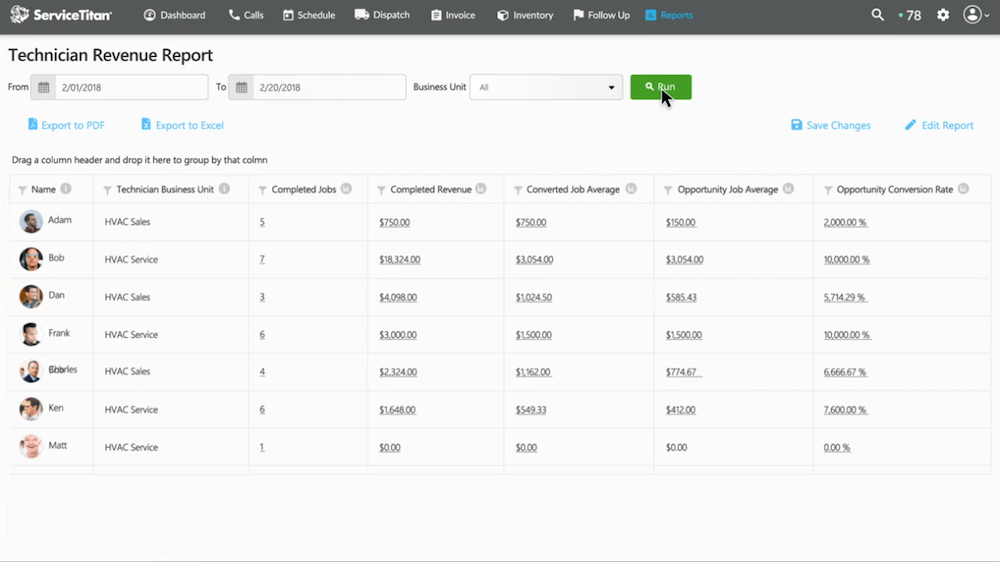This screenshot has height=562, width=1000.
Task: Open the Dispatch tab
Action: [x=382, y=15]
